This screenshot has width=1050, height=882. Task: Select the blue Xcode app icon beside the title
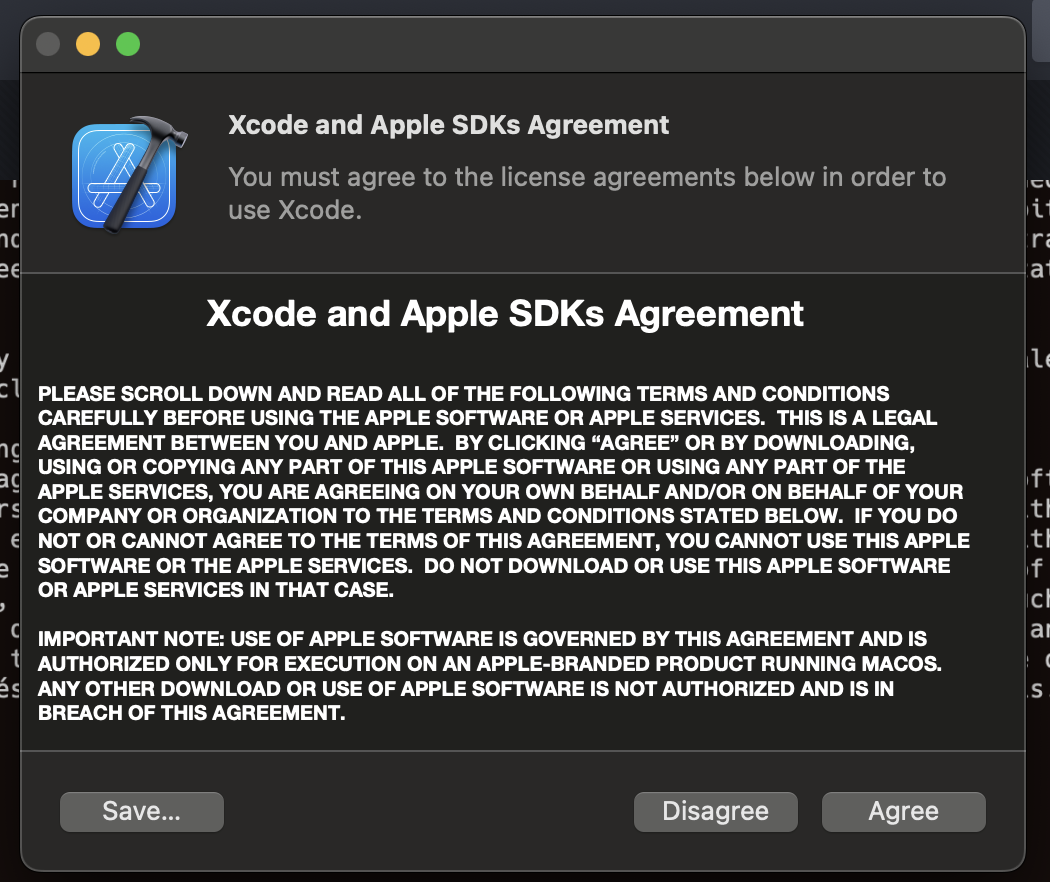tap(124, 175)
